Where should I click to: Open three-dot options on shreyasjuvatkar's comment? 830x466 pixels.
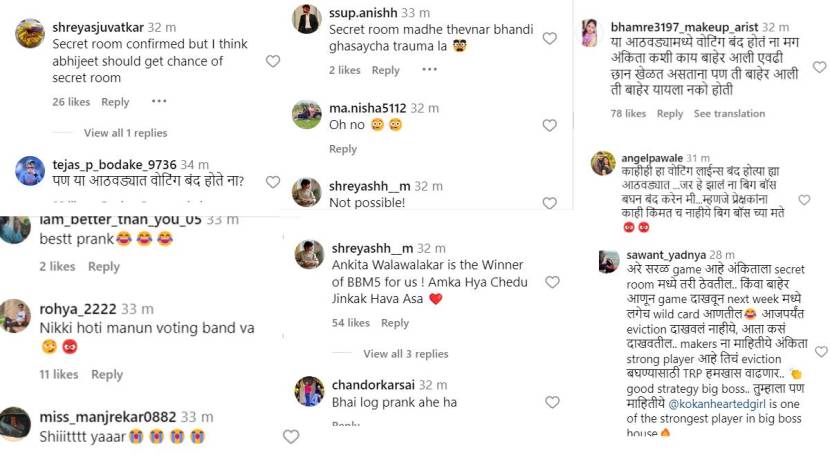(159, 102)
